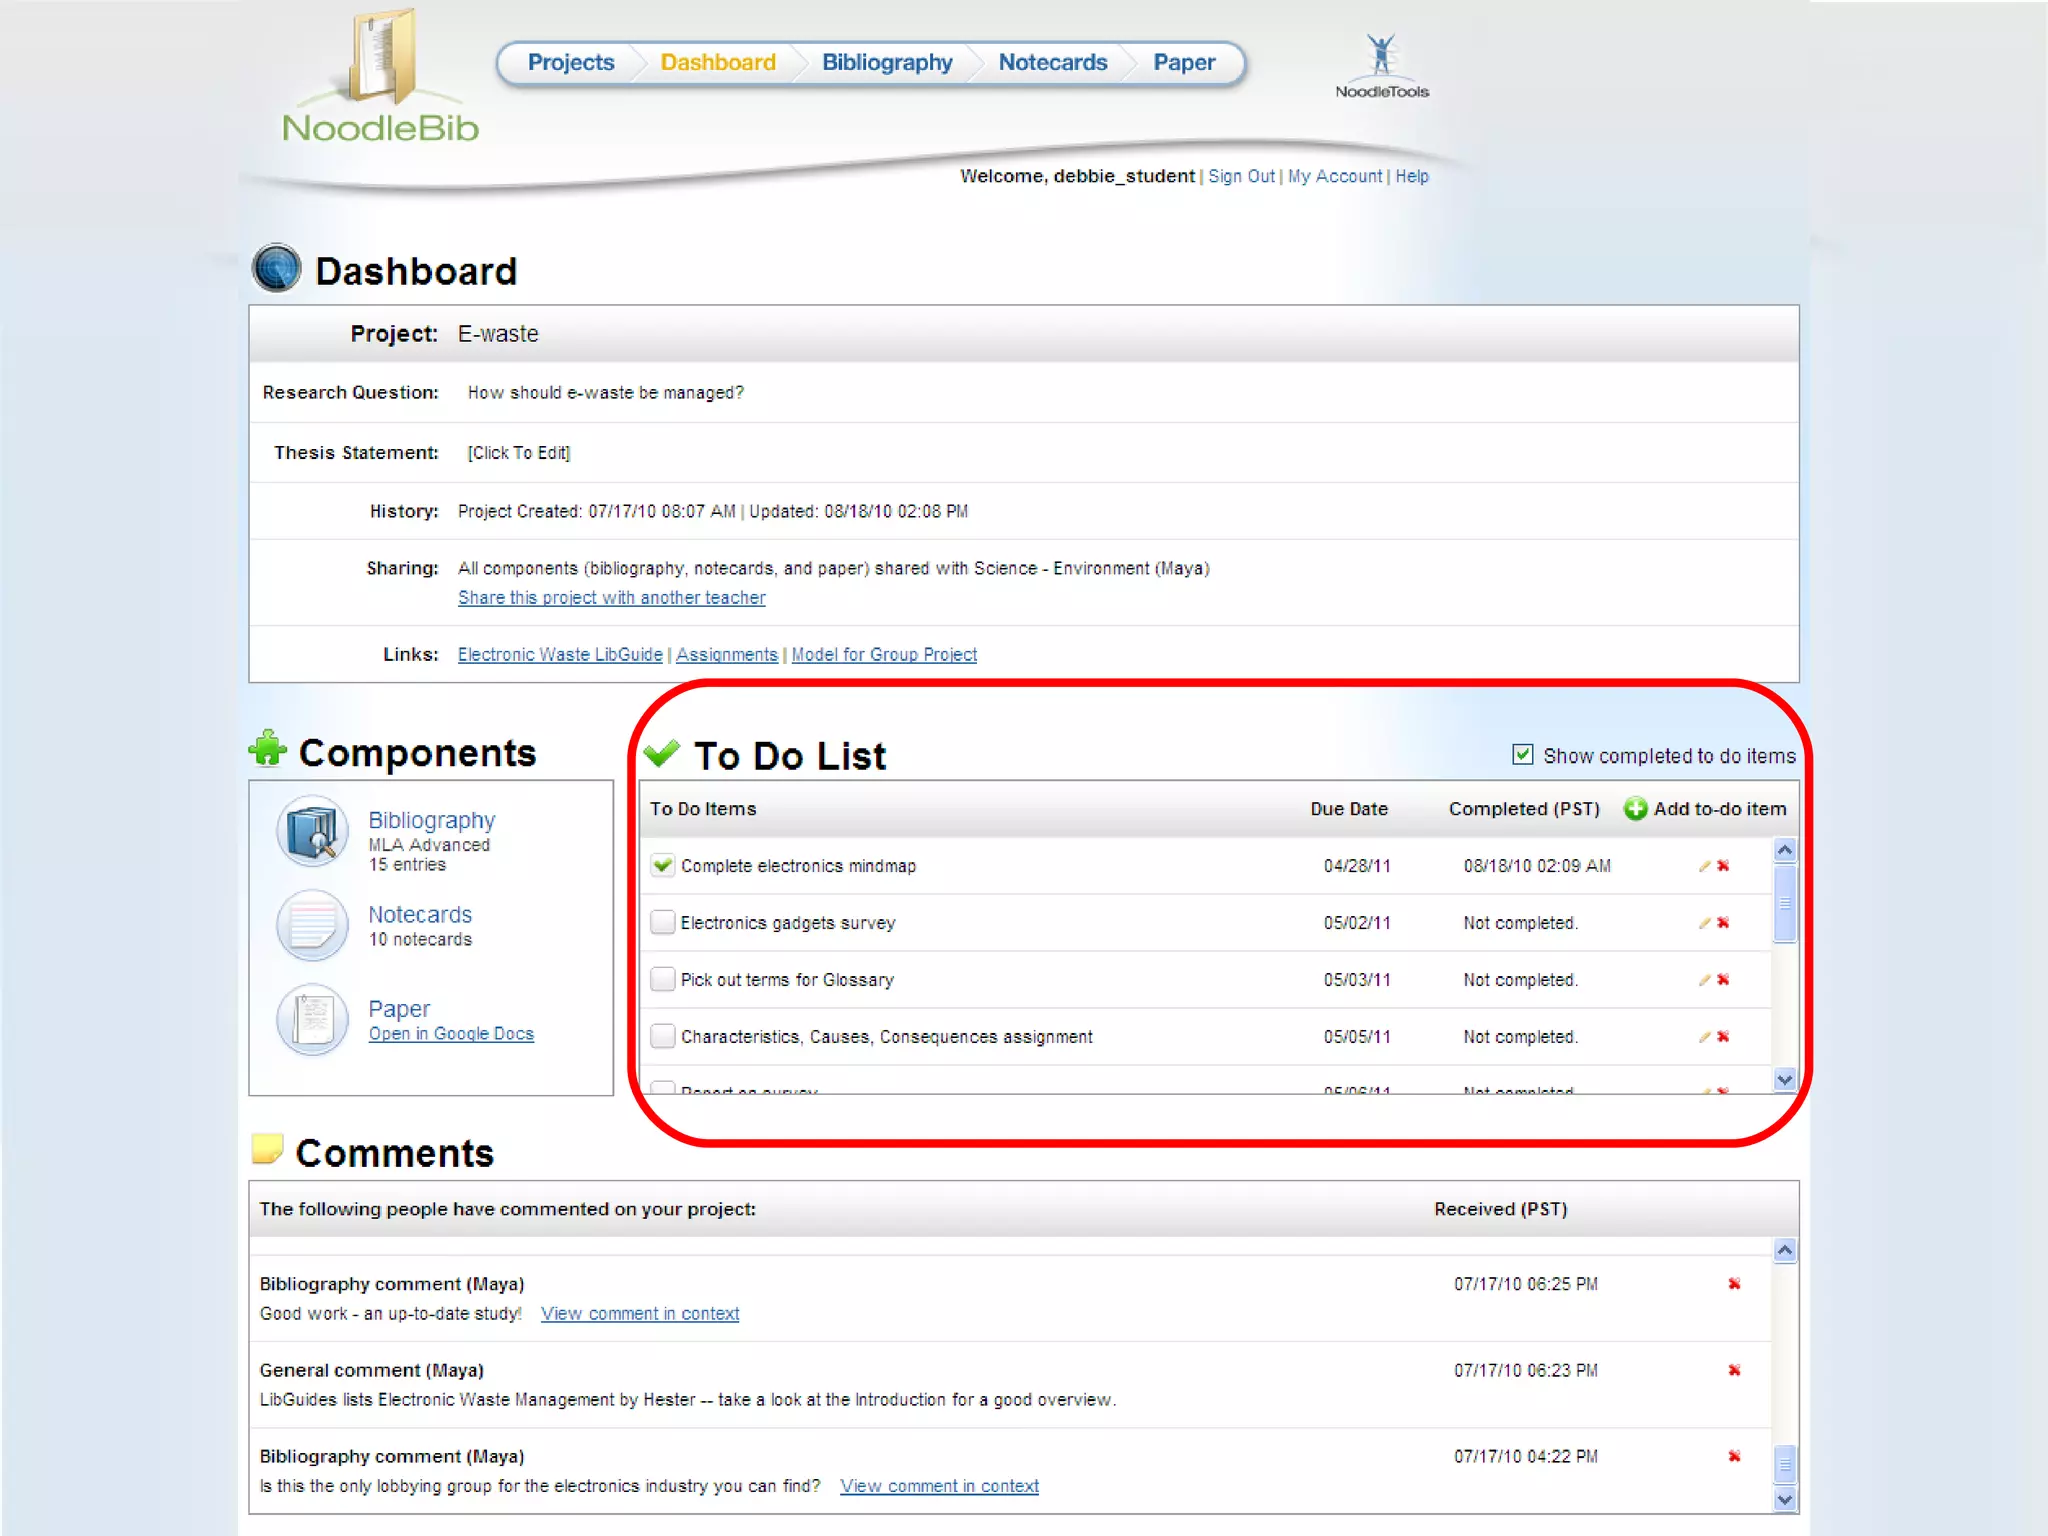Delete the General comment from Maya
This screenshot has height=1536, width=2048.
[x=1734, y=1370]
